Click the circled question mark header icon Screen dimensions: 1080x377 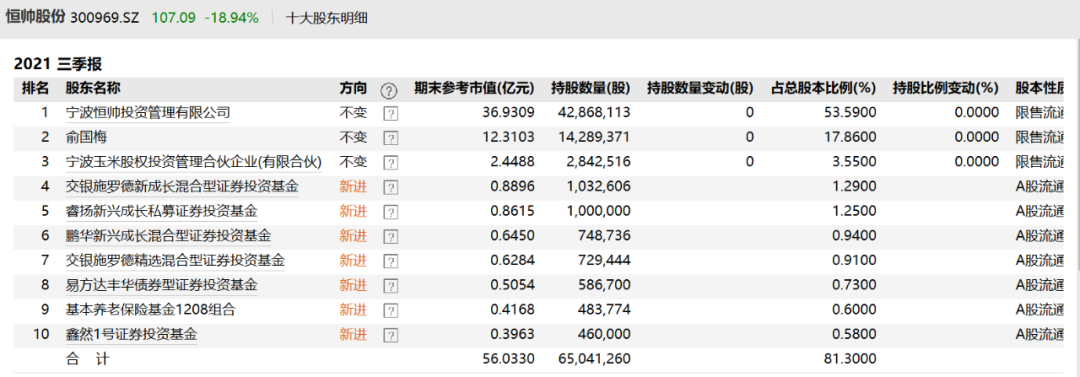pyautogui.click(x=389, y=90)
